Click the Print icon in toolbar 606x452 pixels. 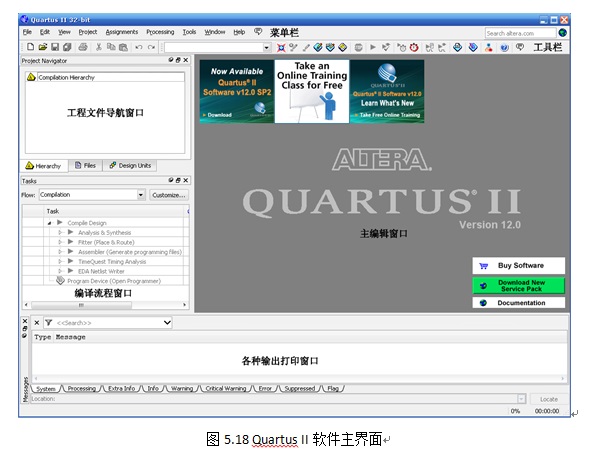click(x=83, y=47)
